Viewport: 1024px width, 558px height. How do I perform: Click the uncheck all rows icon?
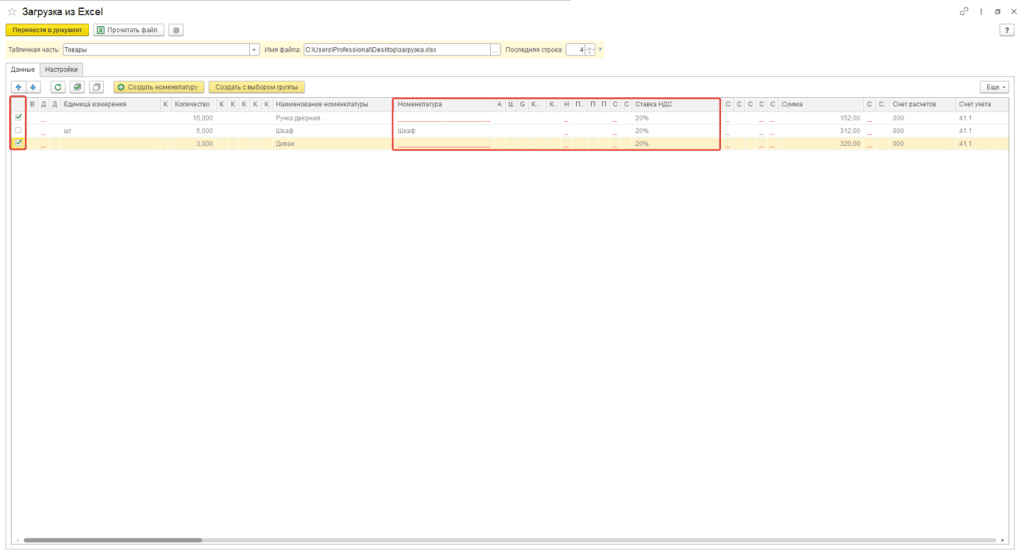95,87
